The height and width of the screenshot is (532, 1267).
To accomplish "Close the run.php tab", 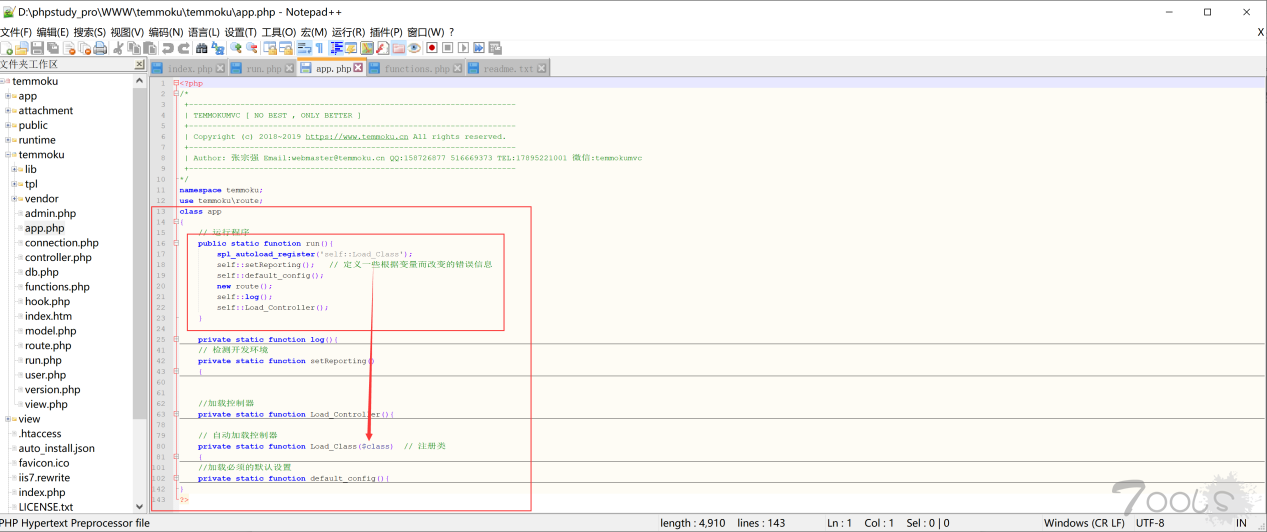I will pos(289,68).
